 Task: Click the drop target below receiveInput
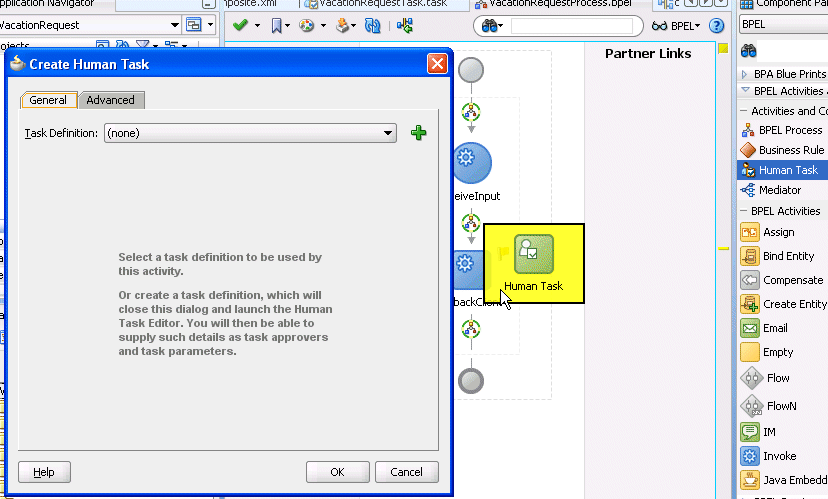coord(471,223)
